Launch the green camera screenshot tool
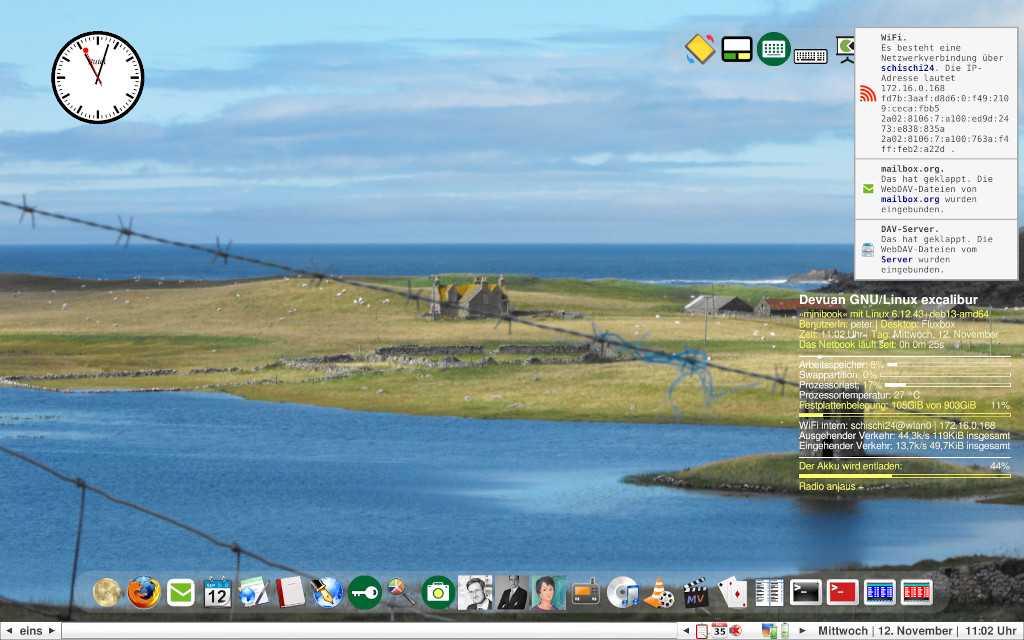Image resolution: width=1024 pixels, height=640 pixels. click(x=437, y=593)
